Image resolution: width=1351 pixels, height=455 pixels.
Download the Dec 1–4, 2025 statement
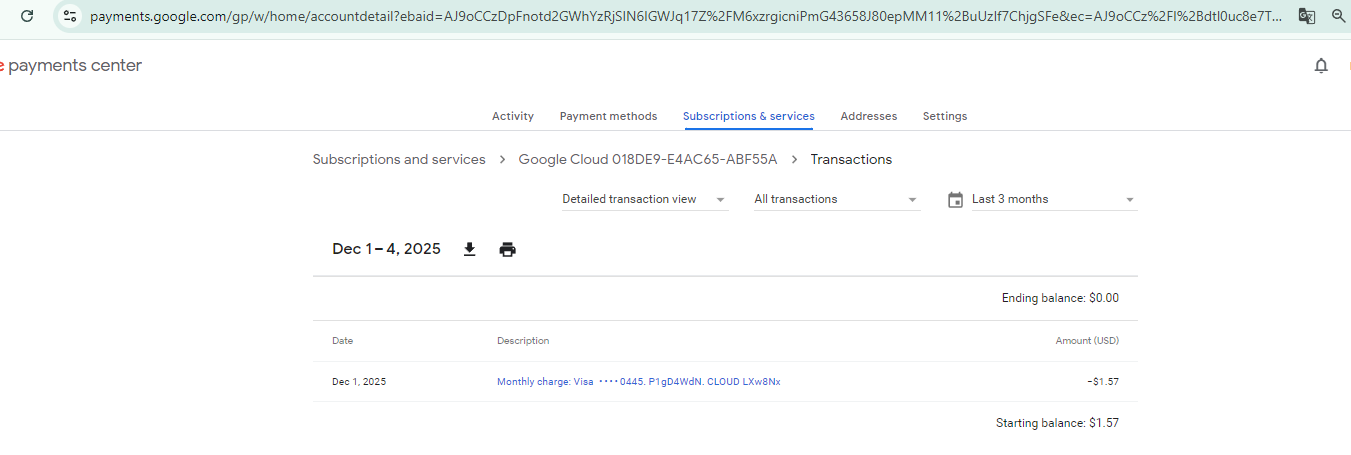[469, 249]
